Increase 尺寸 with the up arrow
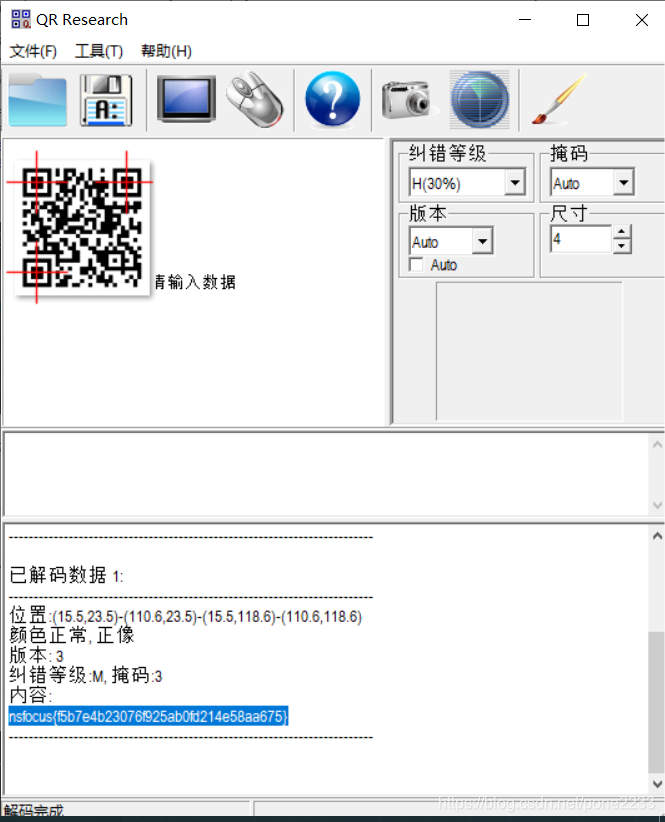Viewport: 665px width, 822px height. pos(622,232)
